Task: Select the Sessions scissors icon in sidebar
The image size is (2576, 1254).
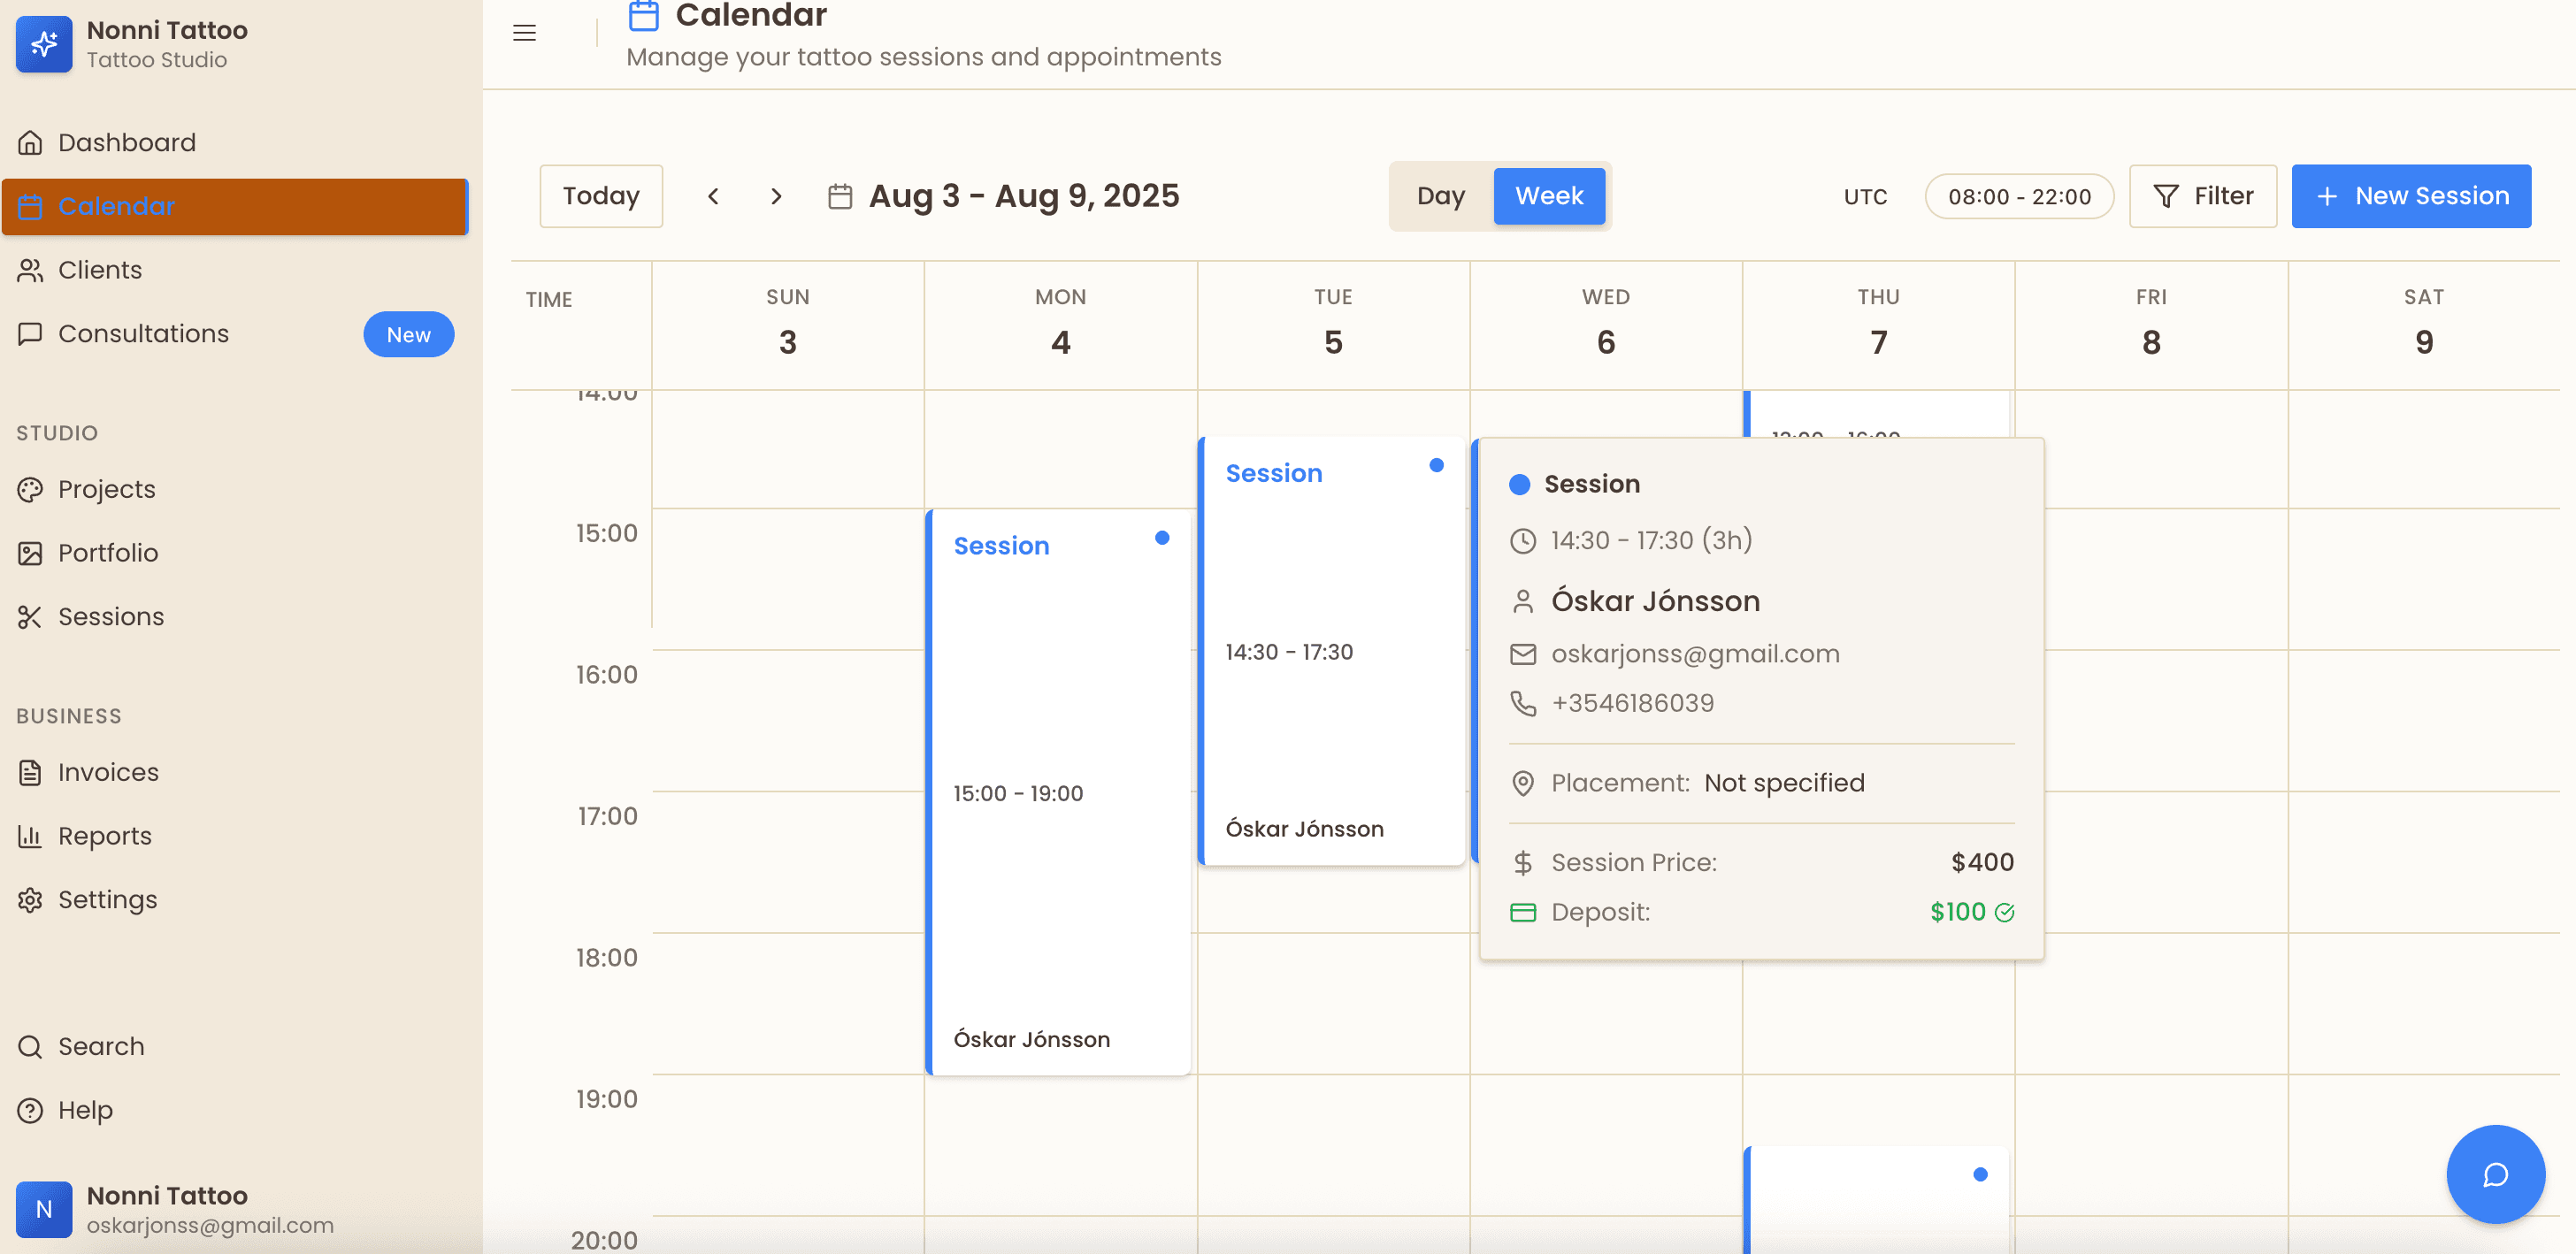Action: click(x=30, y=617)
